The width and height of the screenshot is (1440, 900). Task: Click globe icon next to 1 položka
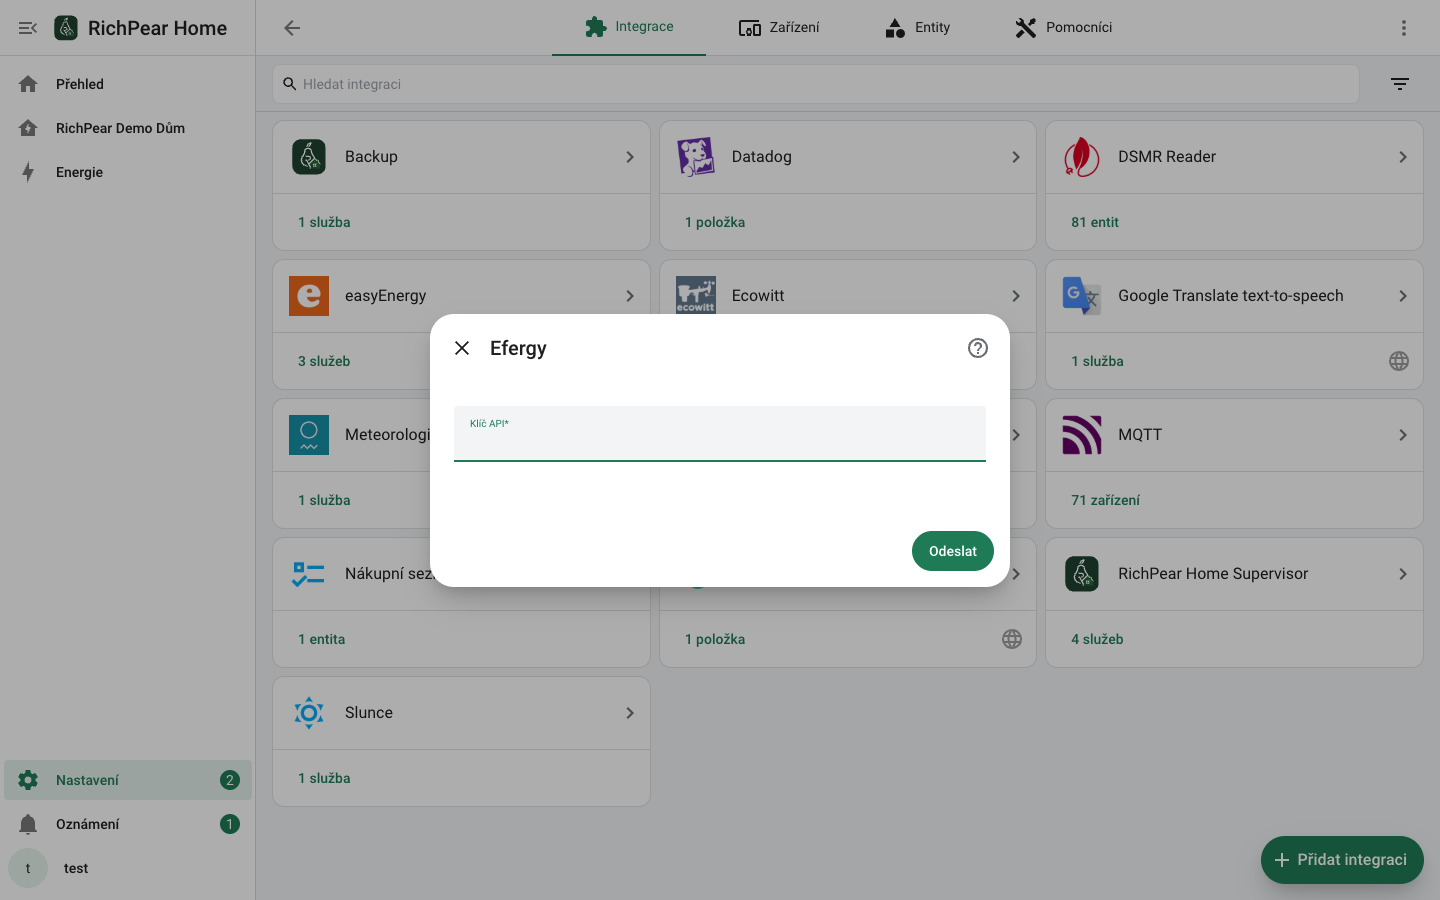(x=1012, y=639)
